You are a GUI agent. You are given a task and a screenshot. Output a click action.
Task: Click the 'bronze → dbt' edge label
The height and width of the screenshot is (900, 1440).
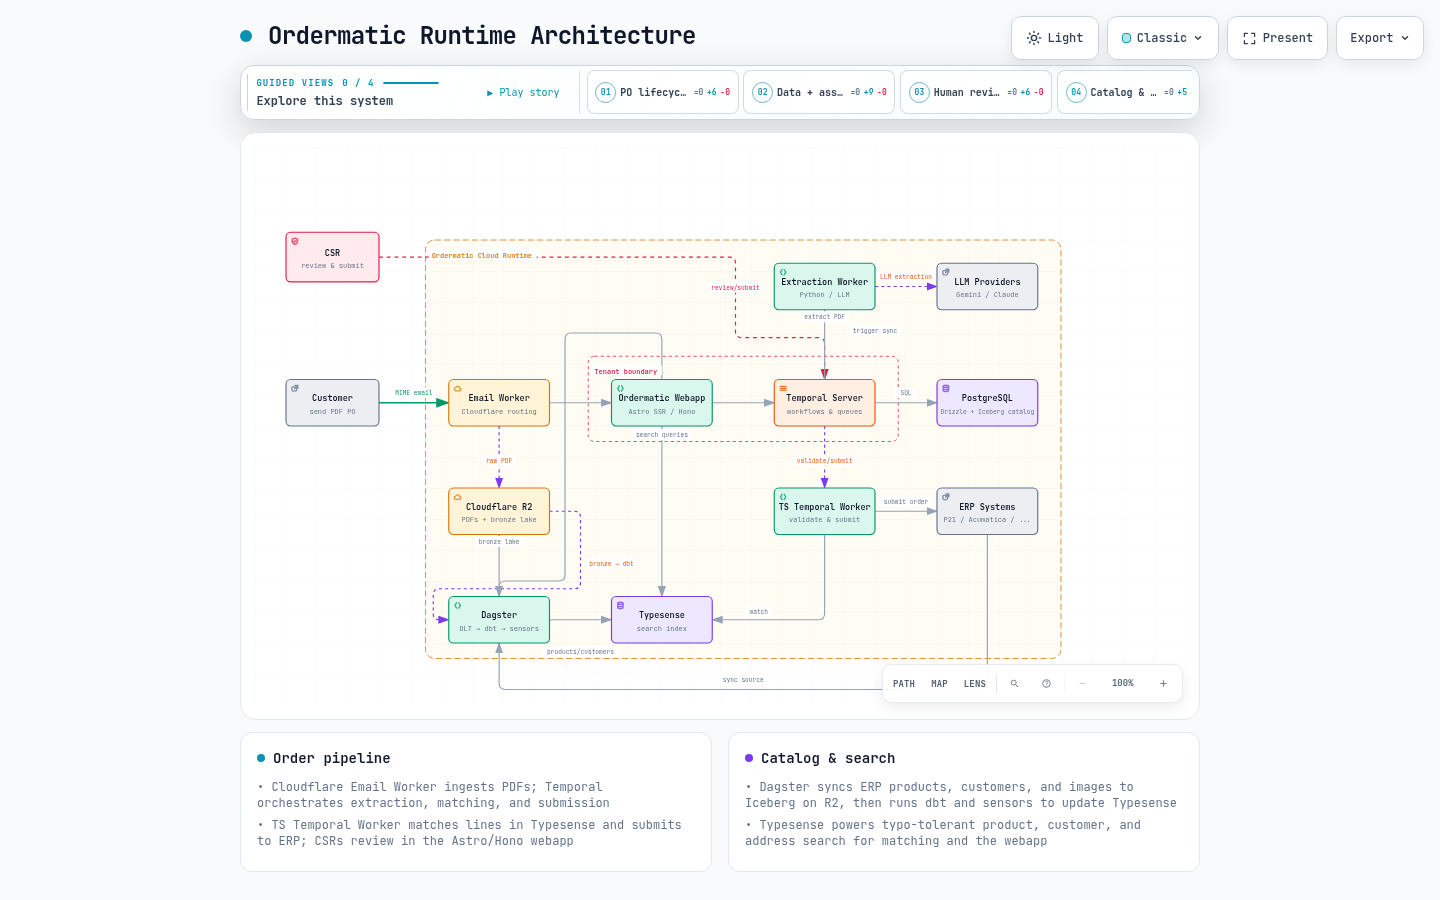tap(611, 564)
